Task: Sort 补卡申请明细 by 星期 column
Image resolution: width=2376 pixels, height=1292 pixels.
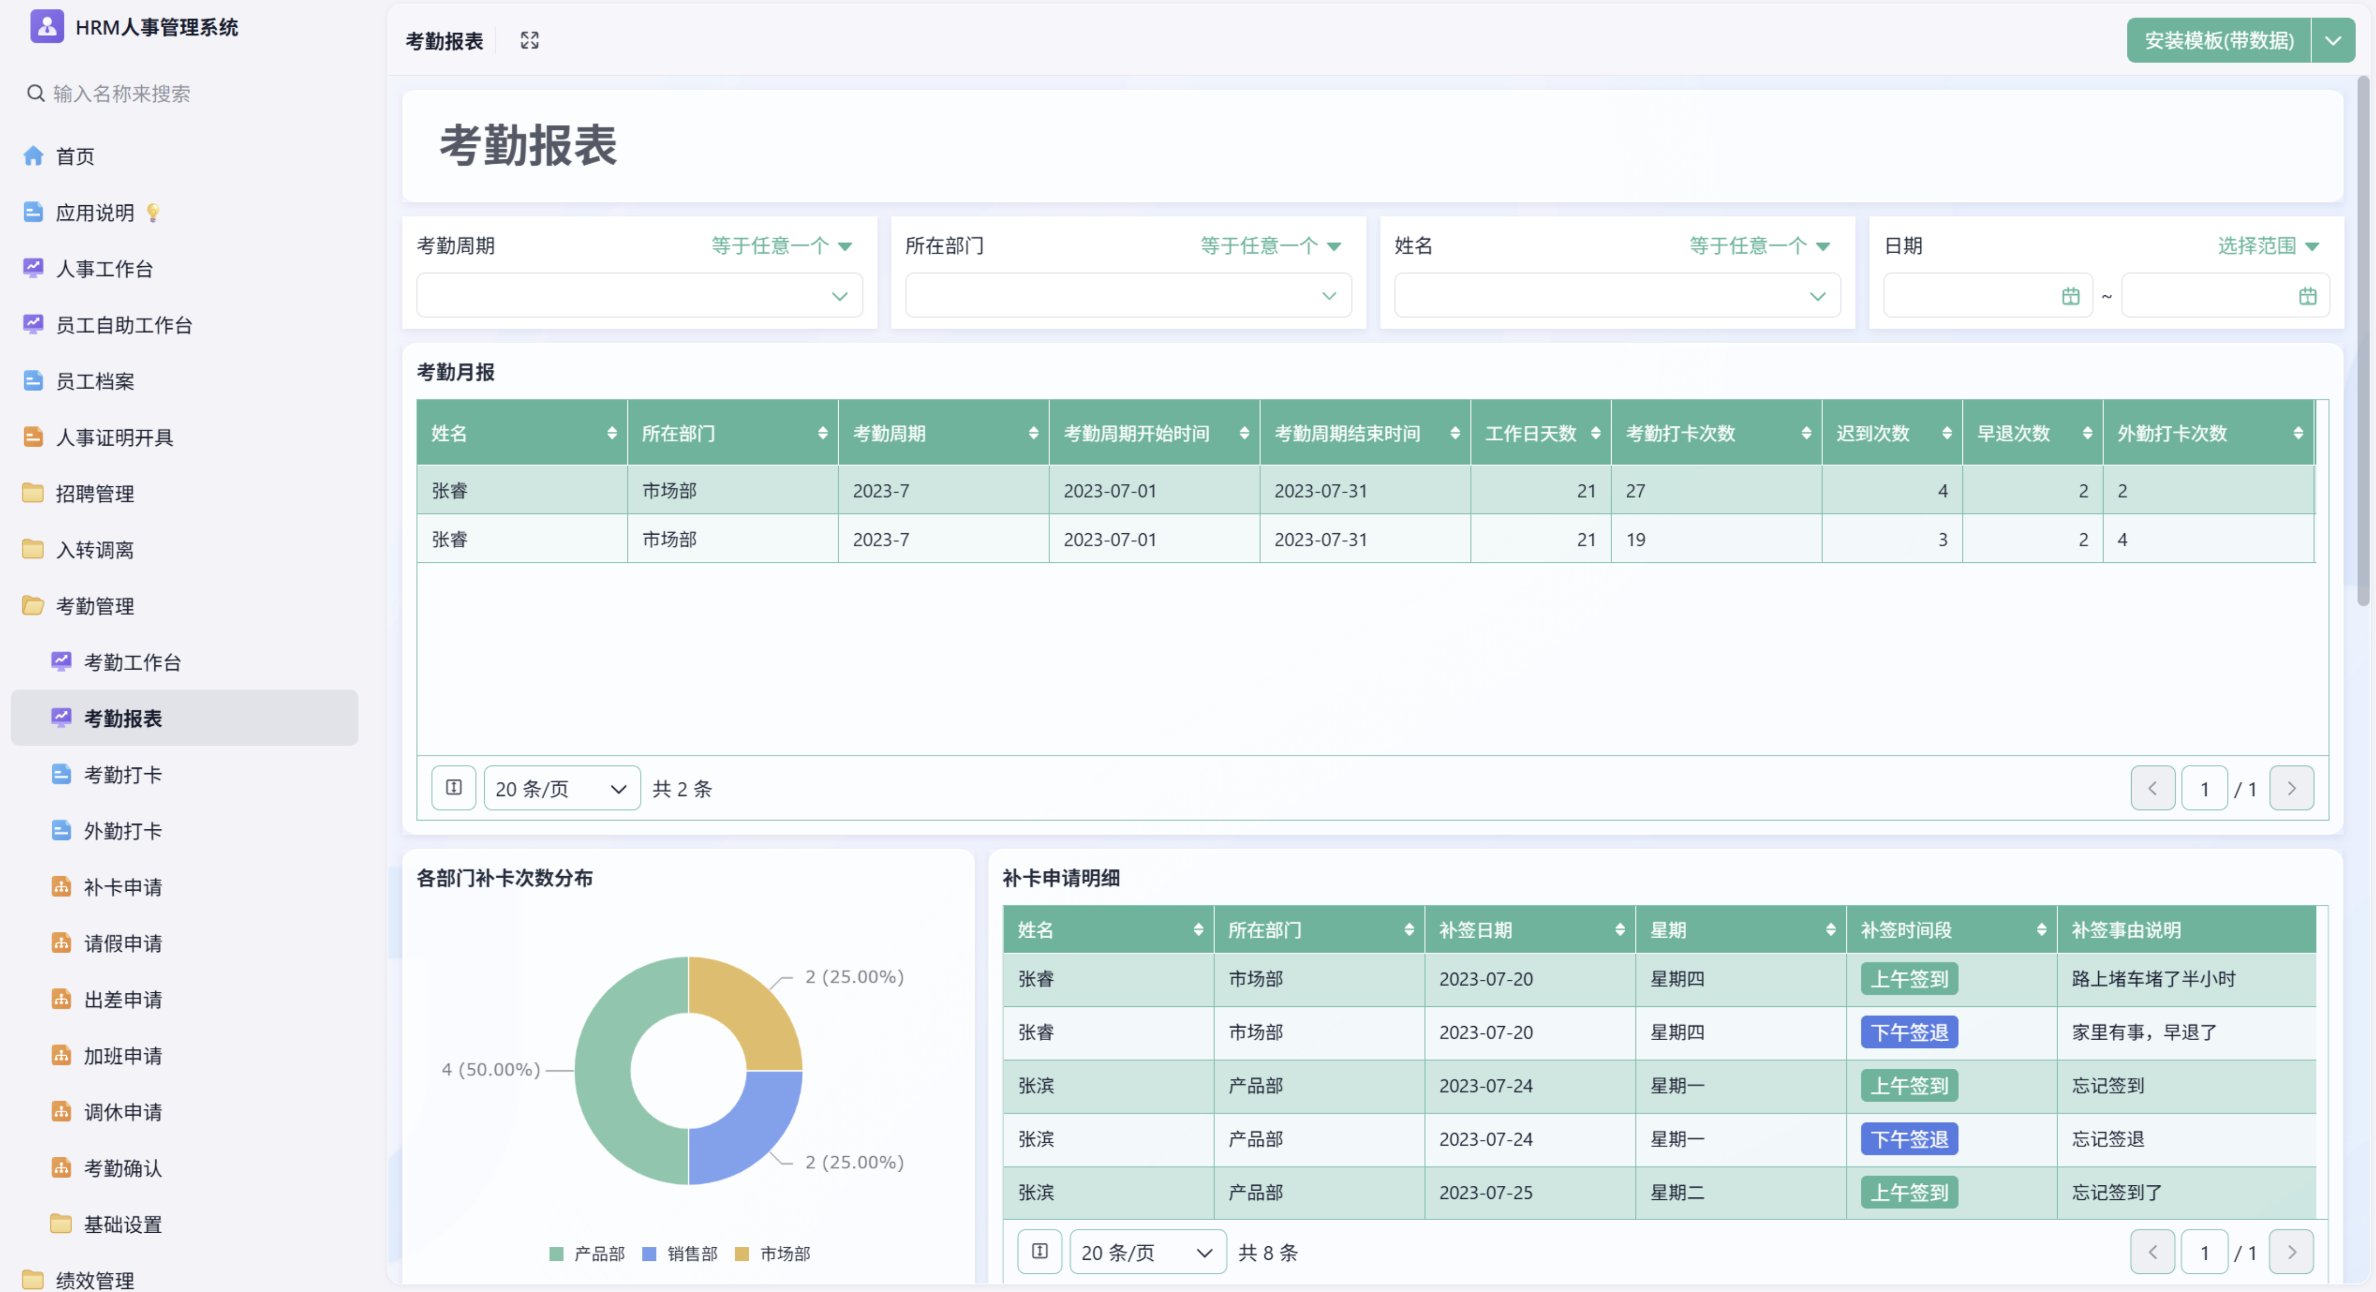Action: tap(1830, 930)
